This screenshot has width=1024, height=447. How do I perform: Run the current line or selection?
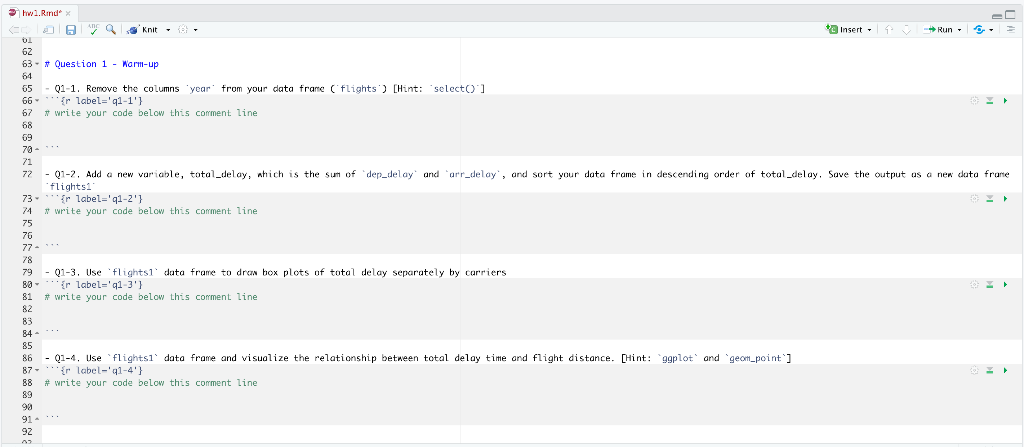[x=938, y=29]
